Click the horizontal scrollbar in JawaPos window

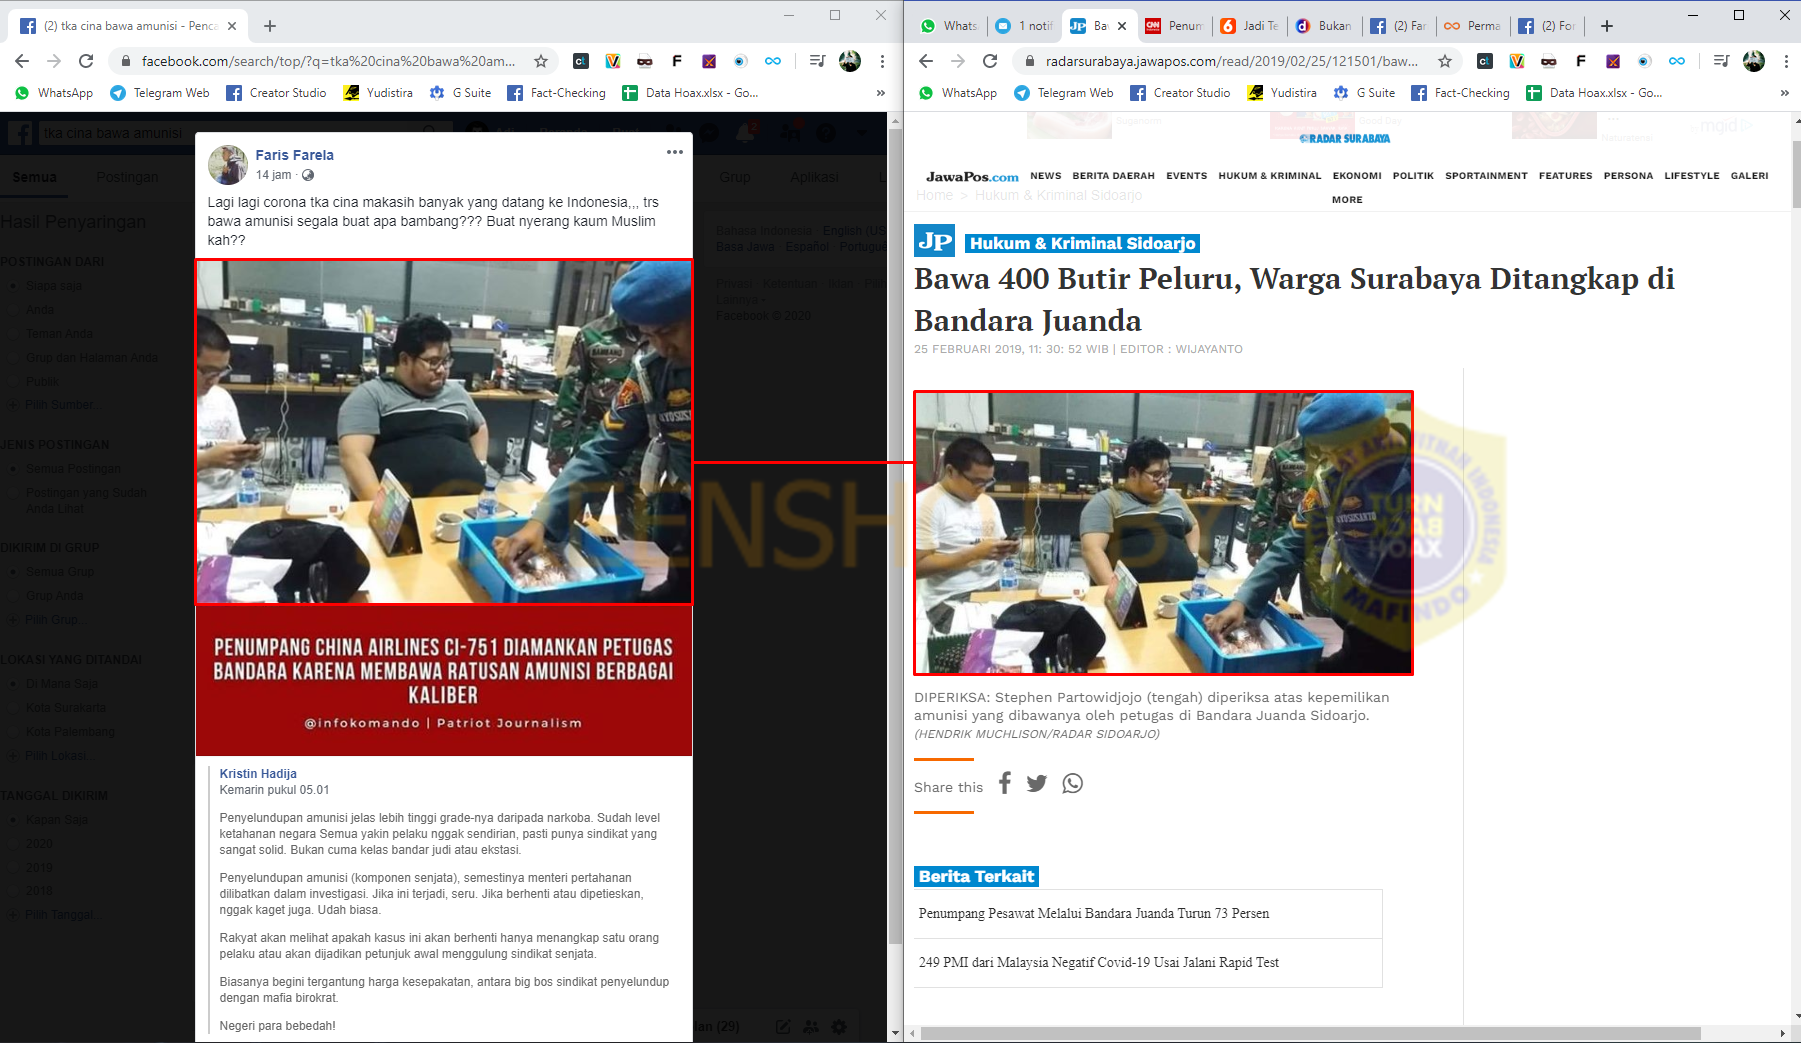coord(1310,1033)
